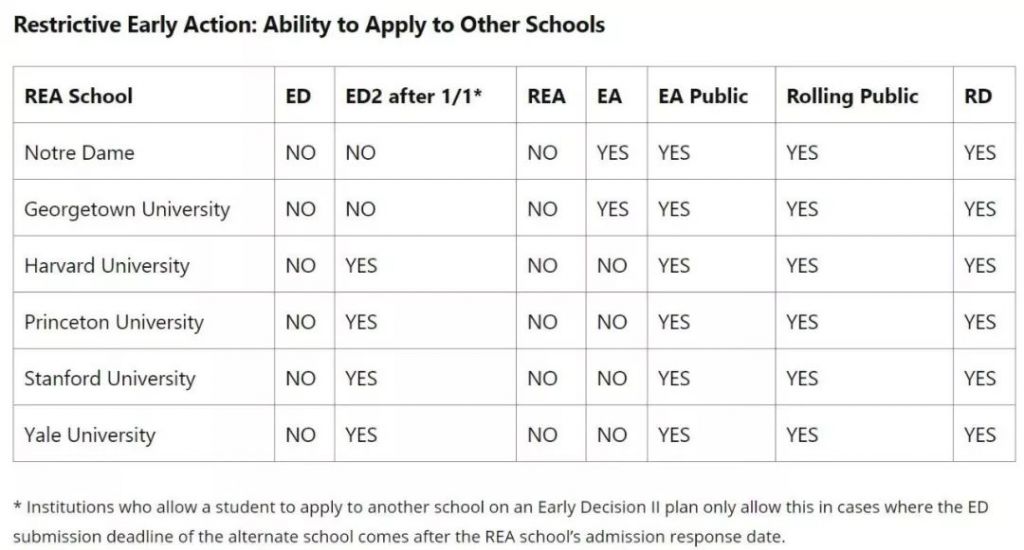Viewport: 1024px width, 550px height.
Task: Select the 'Yale University' row label
Action: 90,435
